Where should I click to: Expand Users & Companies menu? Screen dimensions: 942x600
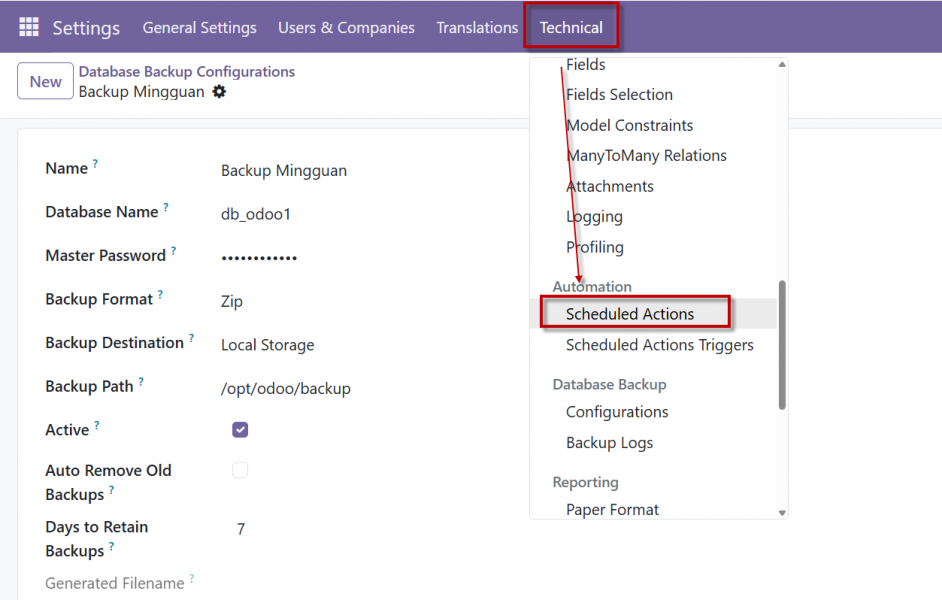[346, 27]
